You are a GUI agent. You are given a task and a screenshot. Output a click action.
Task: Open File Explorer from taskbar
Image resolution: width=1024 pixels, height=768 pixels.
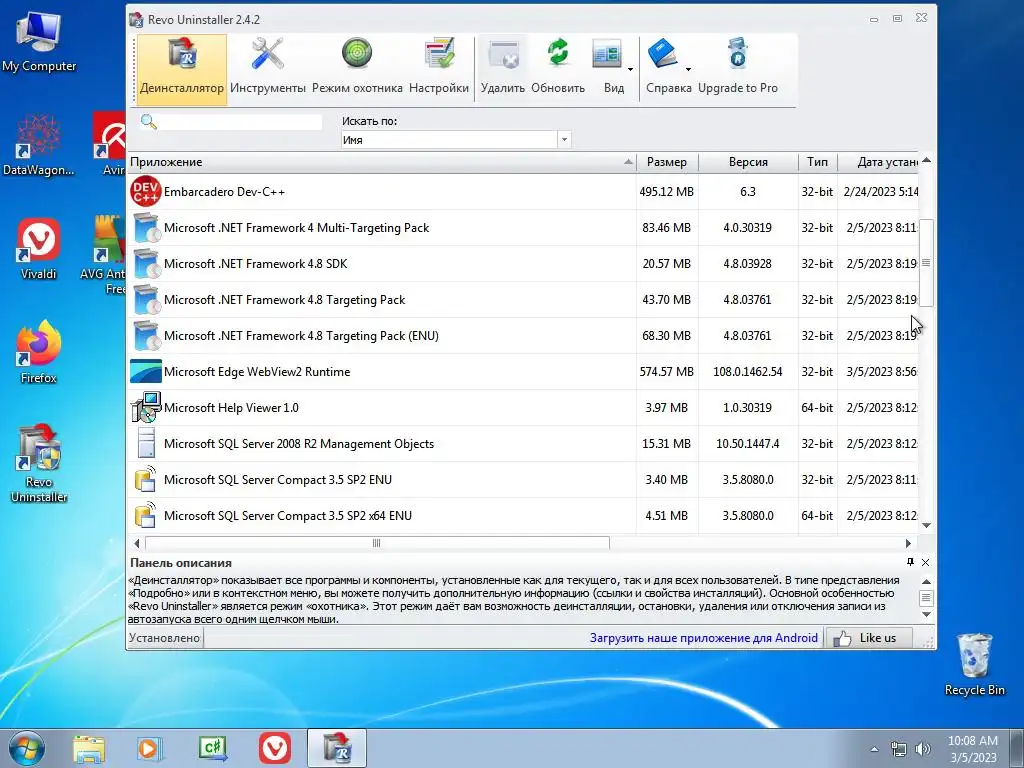click(x=89, y=748)
